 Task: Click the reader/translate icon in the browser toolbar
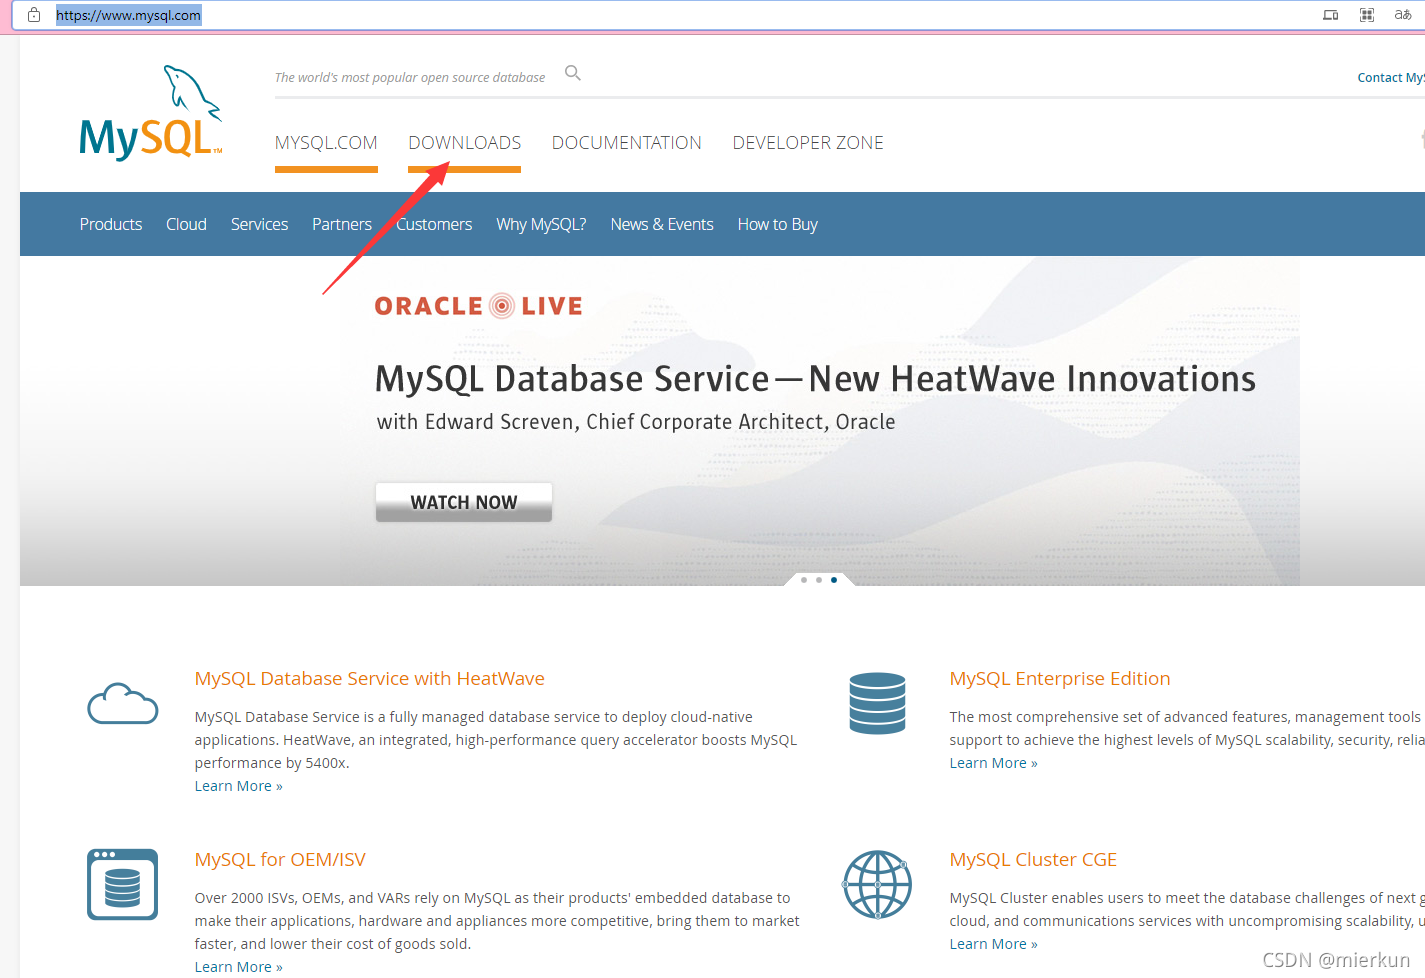click(1403, 15)
